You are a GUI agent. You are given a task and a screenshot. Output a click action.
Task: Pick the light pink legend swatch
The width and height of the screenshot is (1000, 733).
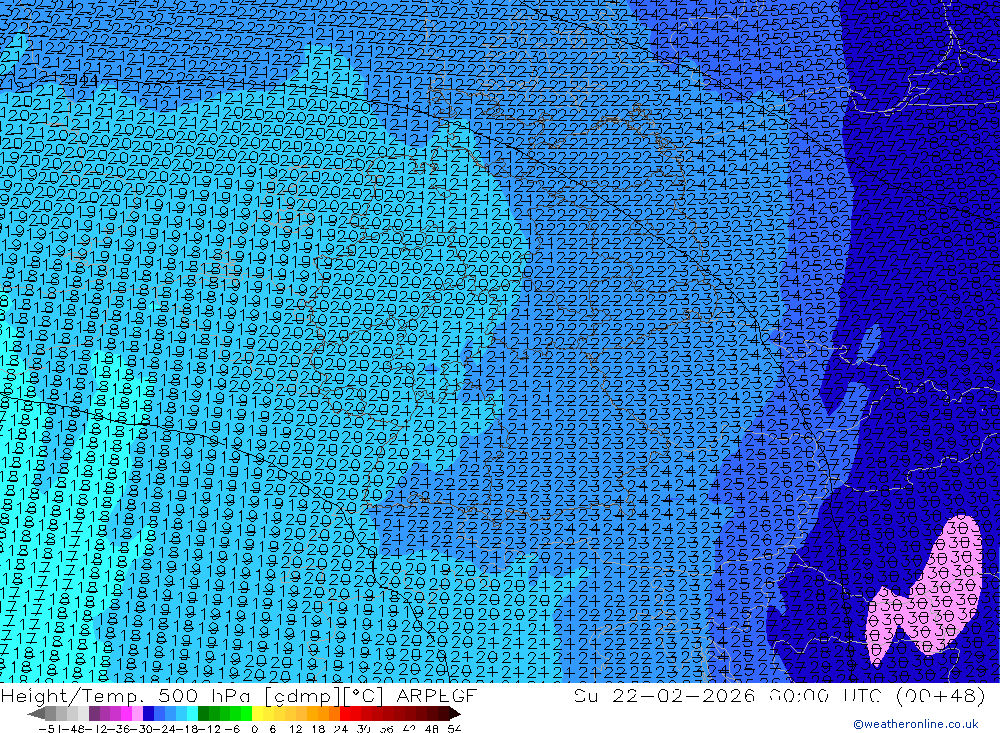pos(137,714)
